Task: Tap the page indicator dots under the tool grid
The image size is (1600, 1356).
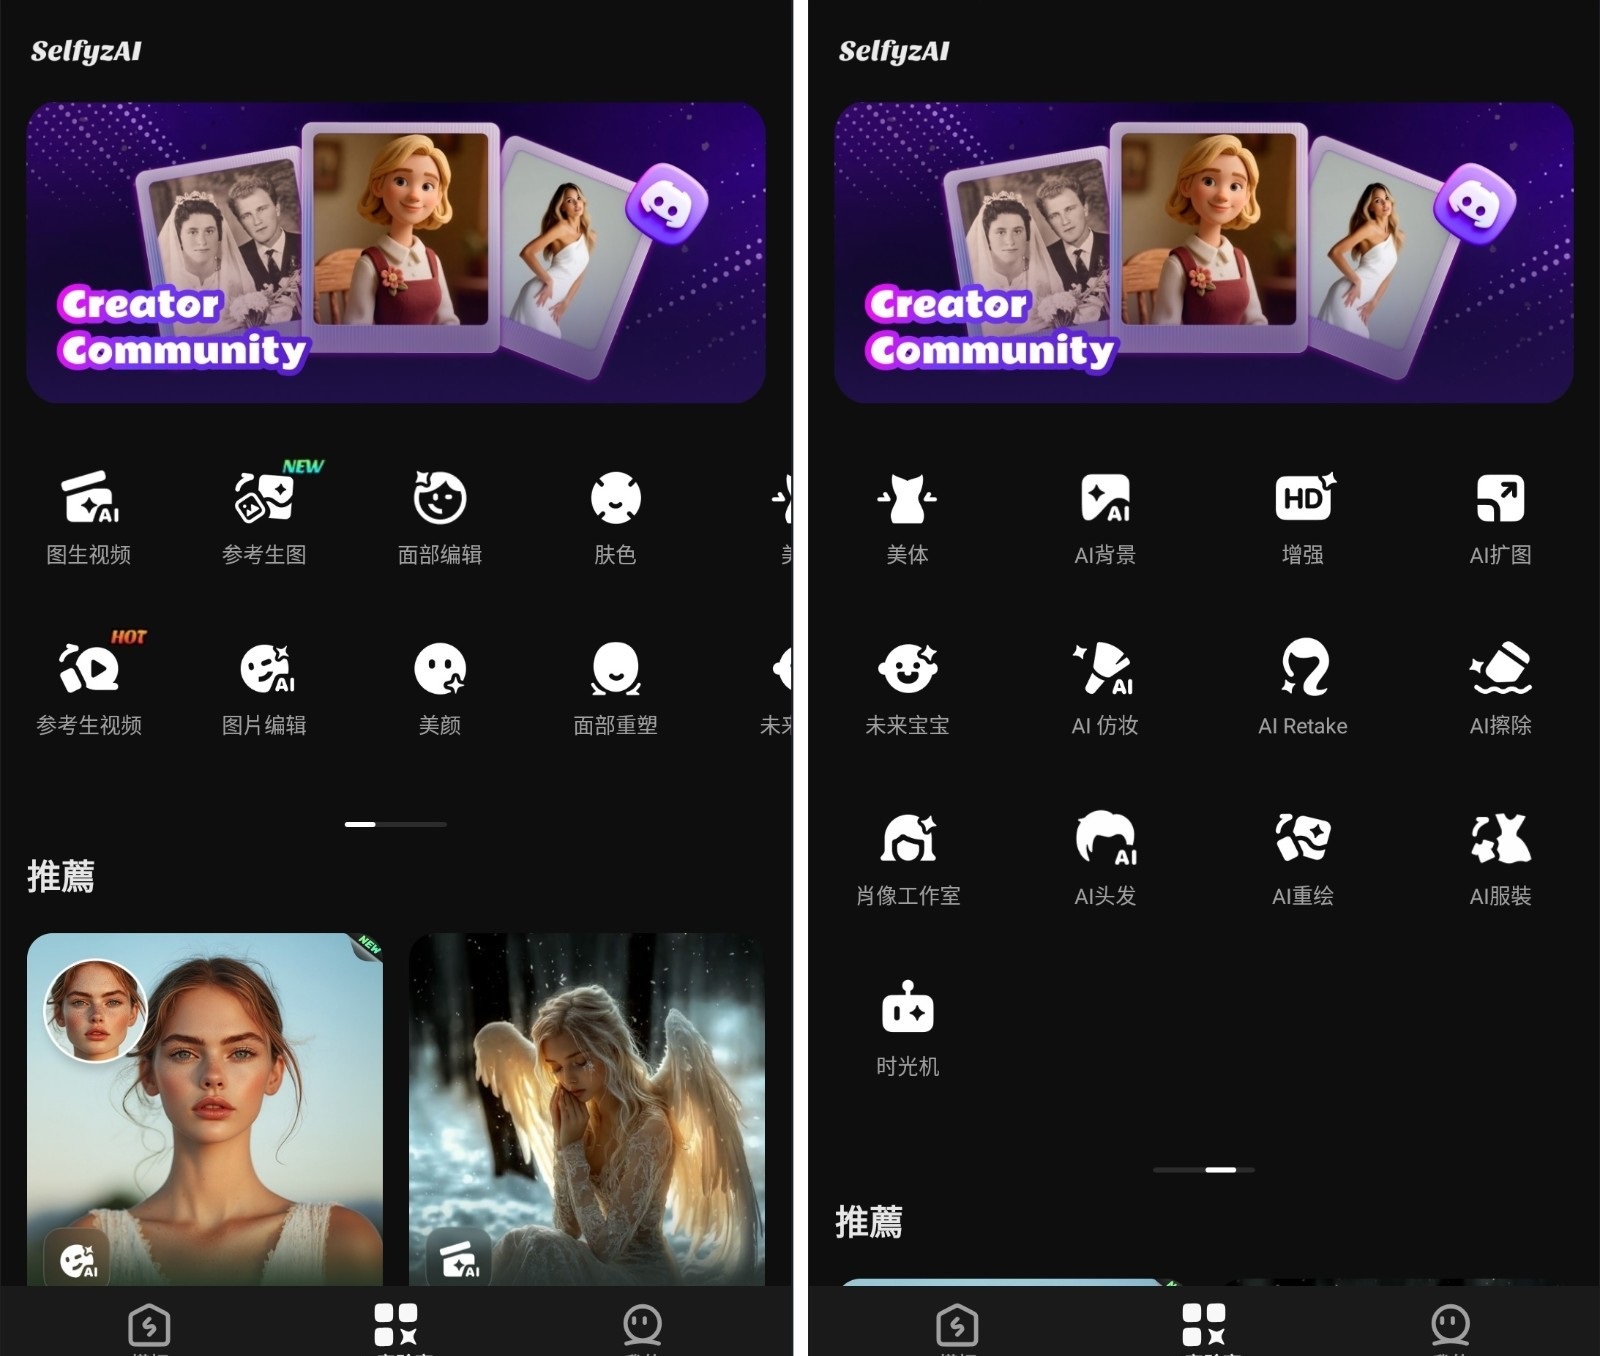Action: click(x=395, y=823)
